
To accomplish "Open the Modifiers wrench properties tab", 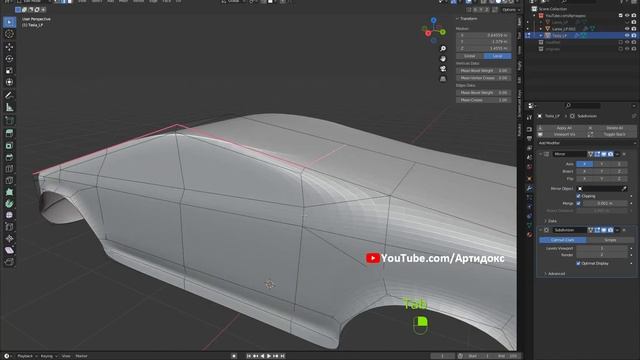I will [529, 188].
